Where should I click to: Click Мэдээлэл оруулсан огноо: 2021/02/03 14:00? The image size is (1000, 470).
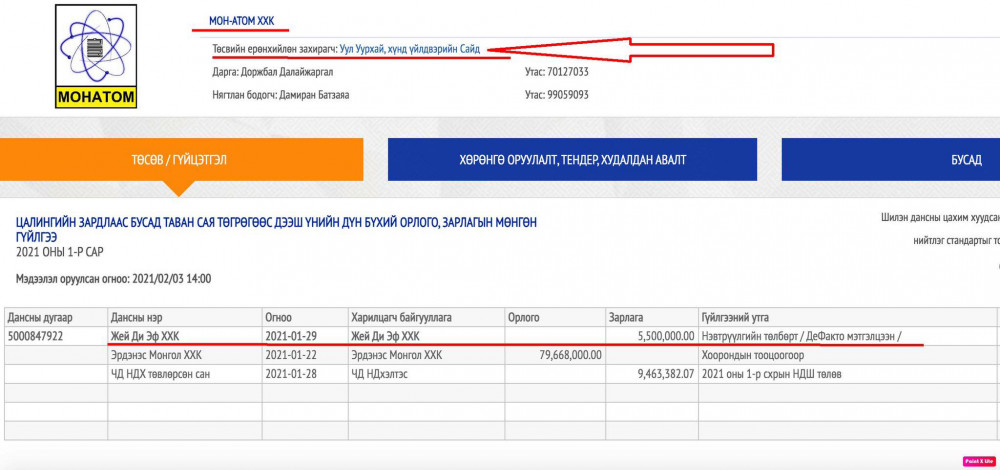114,279
